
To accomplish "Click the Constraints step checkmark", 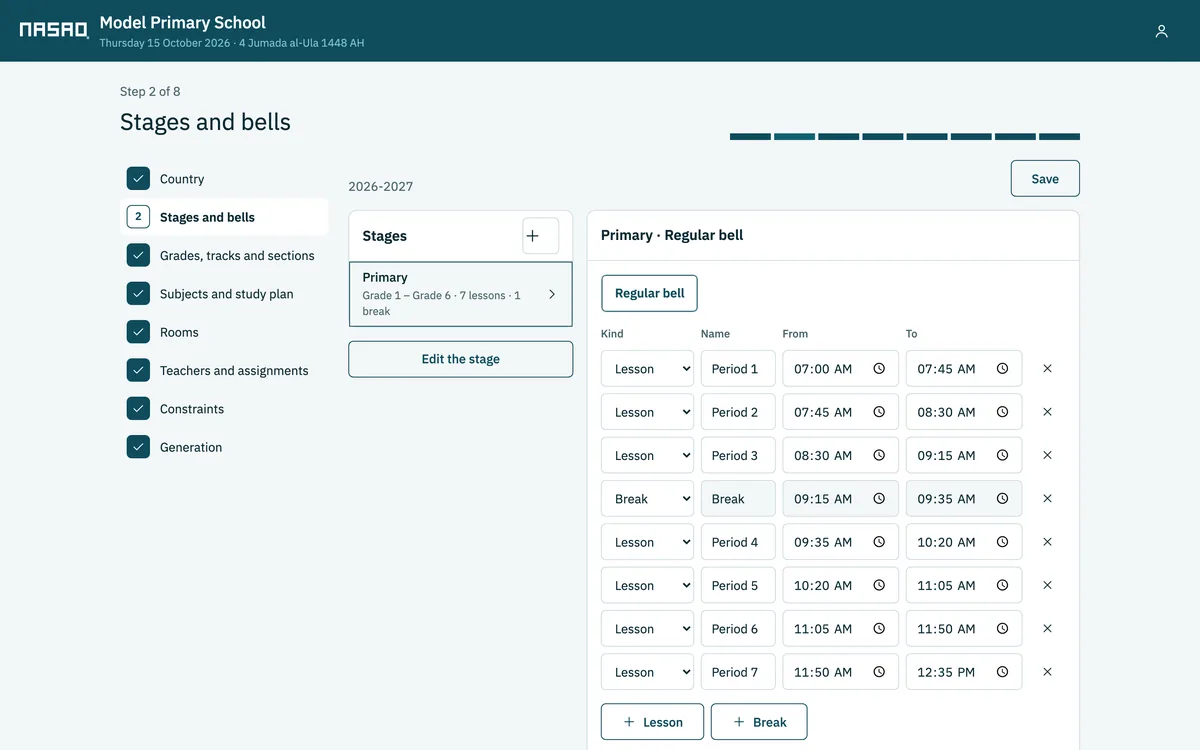I will (x=138, y=409).
